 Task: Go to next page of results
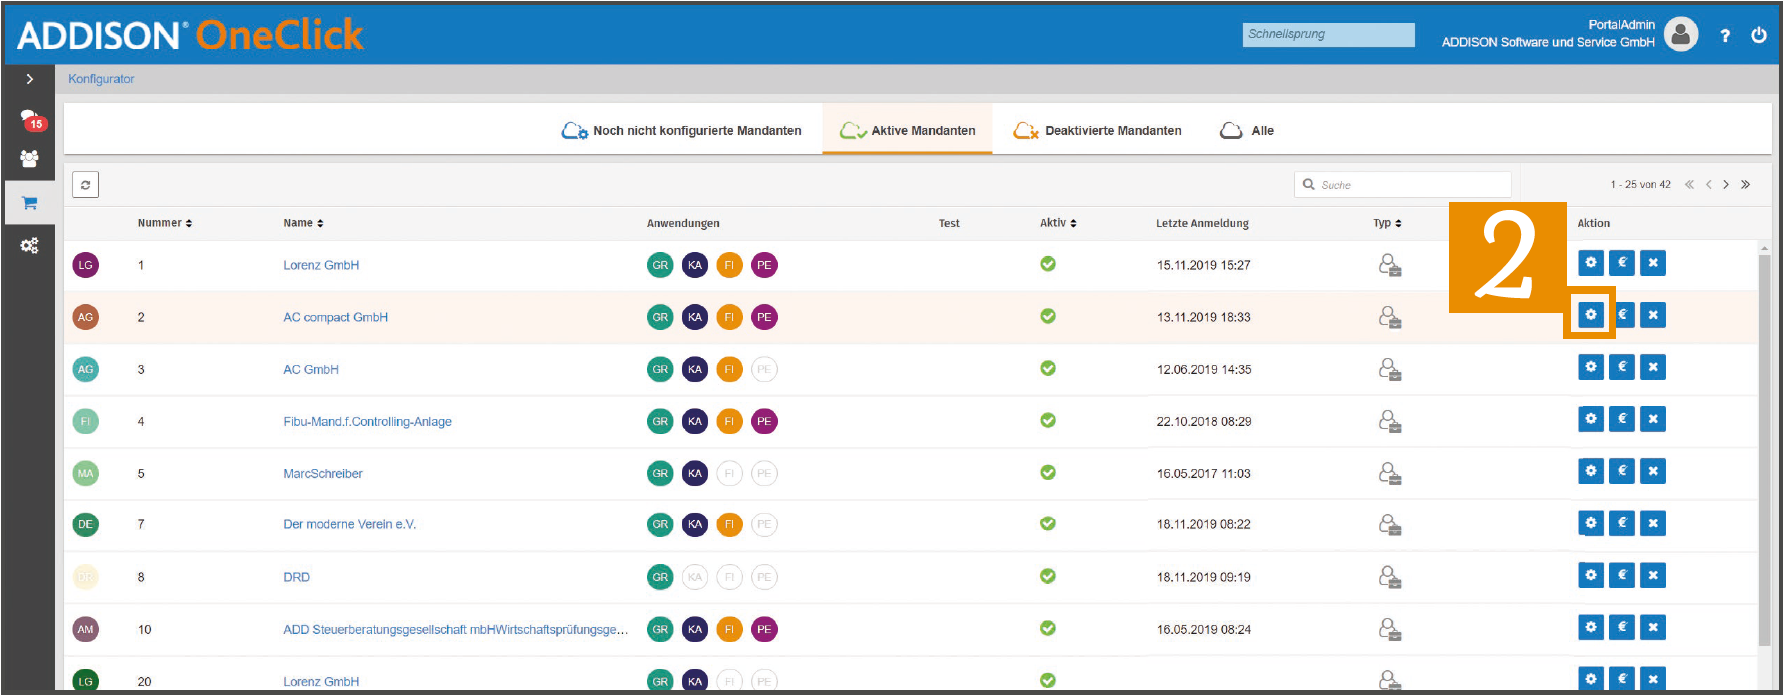[1726, 184]
